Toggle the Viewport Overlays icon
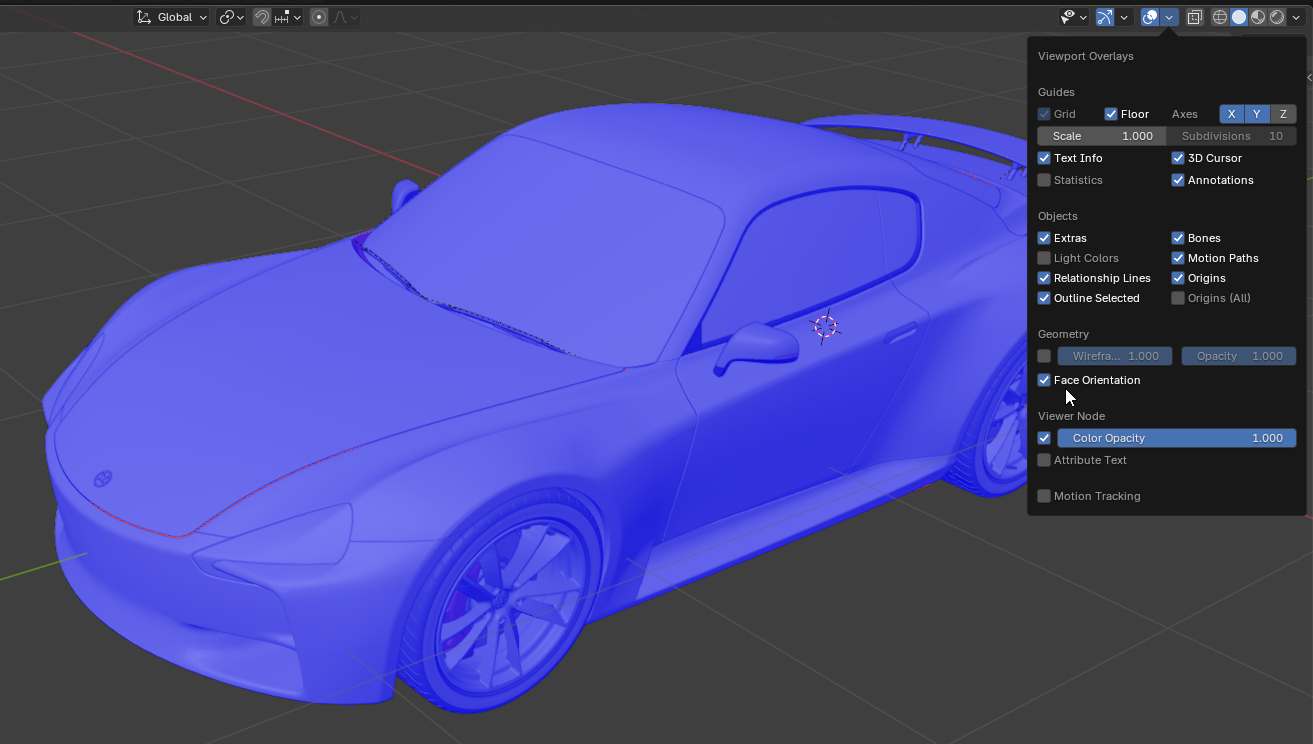The image size is (1313, 744). tap(1149, 17)
